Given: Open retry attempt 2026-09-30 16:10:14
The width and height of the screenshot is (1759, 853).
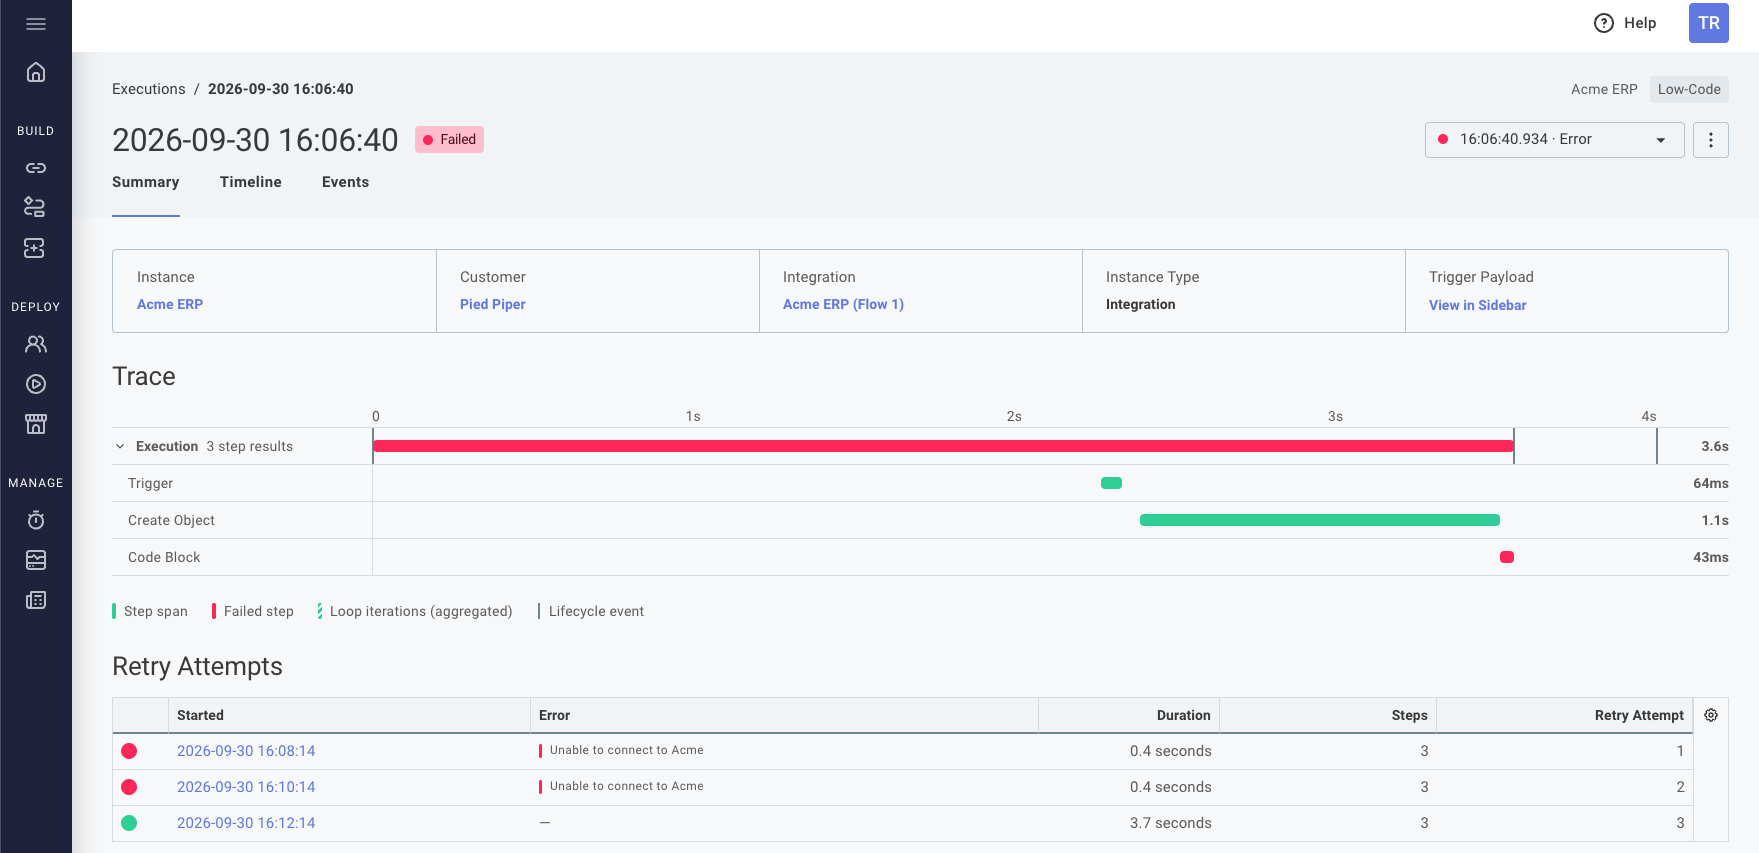Looking at the screenshot, I should pyautogui.click(x=246, y=787).
